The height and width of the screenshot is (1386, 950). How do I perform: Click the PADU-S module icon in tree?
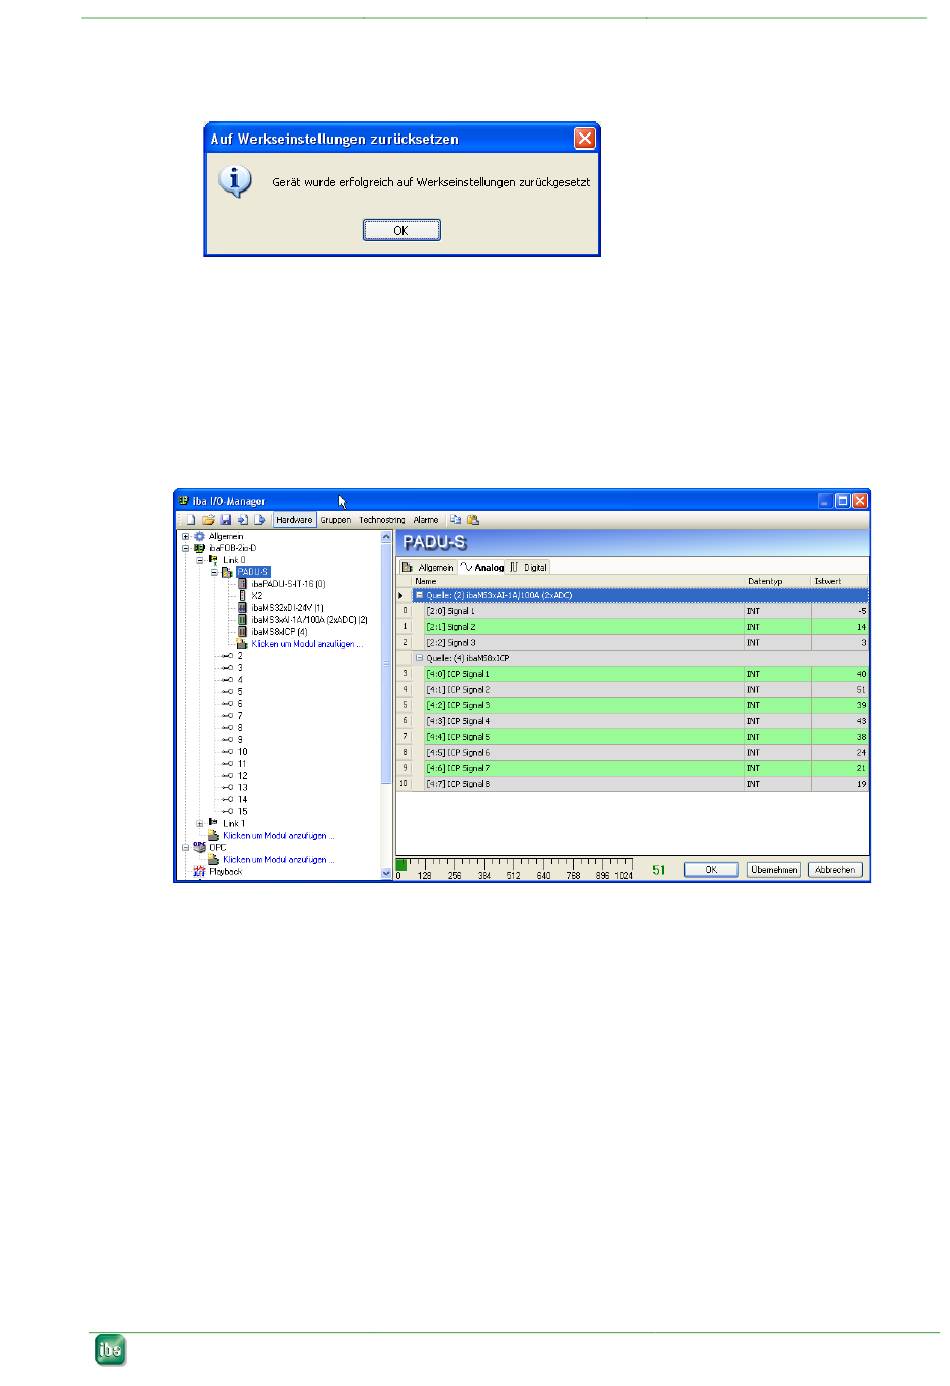point(227,572)
